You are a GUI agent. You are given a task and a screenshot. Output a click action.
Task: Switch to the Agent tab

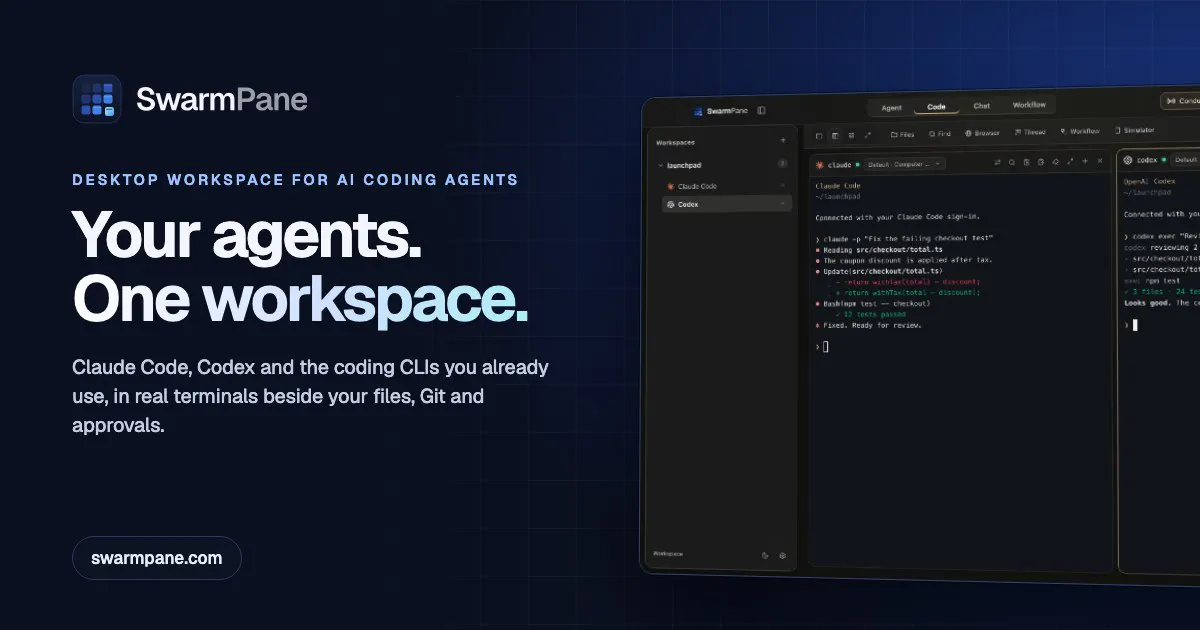tap(892, 107)
